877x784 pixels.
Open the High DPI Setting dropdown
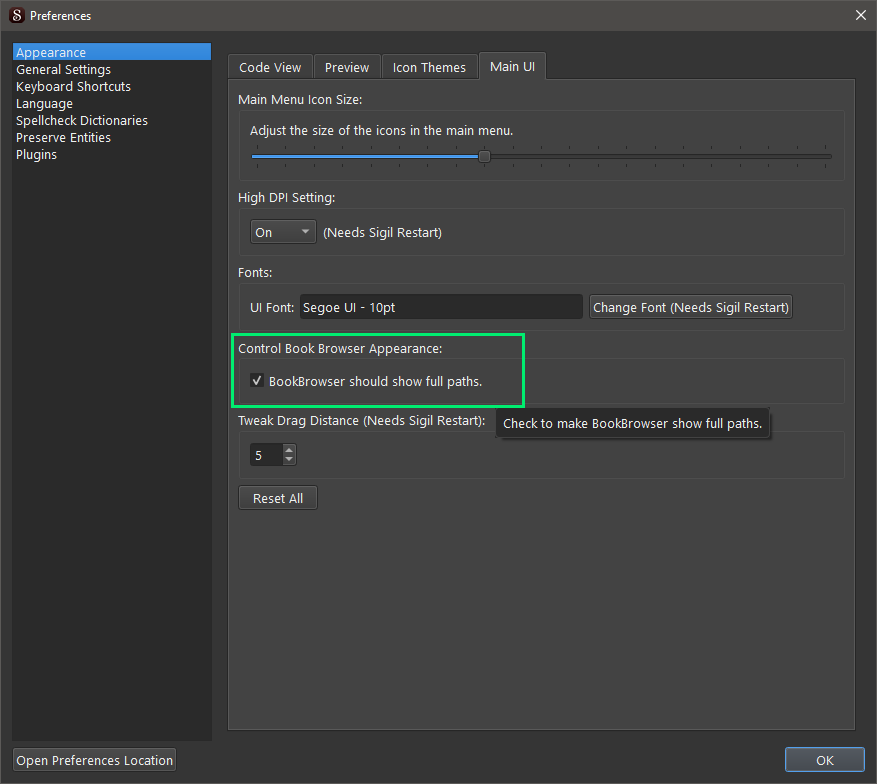tap(283, 232)
